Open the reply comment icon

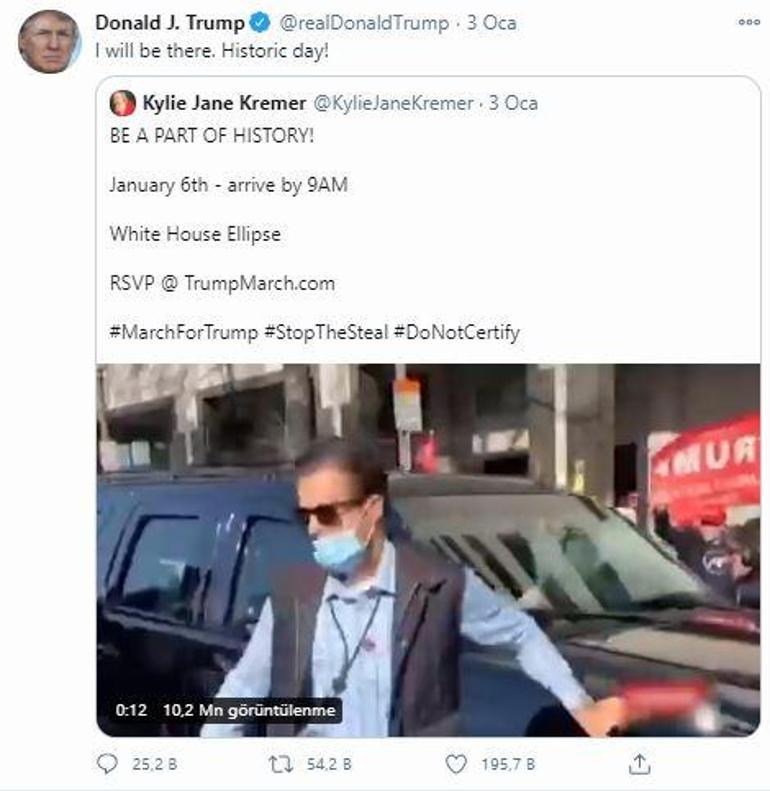pyautogui.click(x=107, y=764)
